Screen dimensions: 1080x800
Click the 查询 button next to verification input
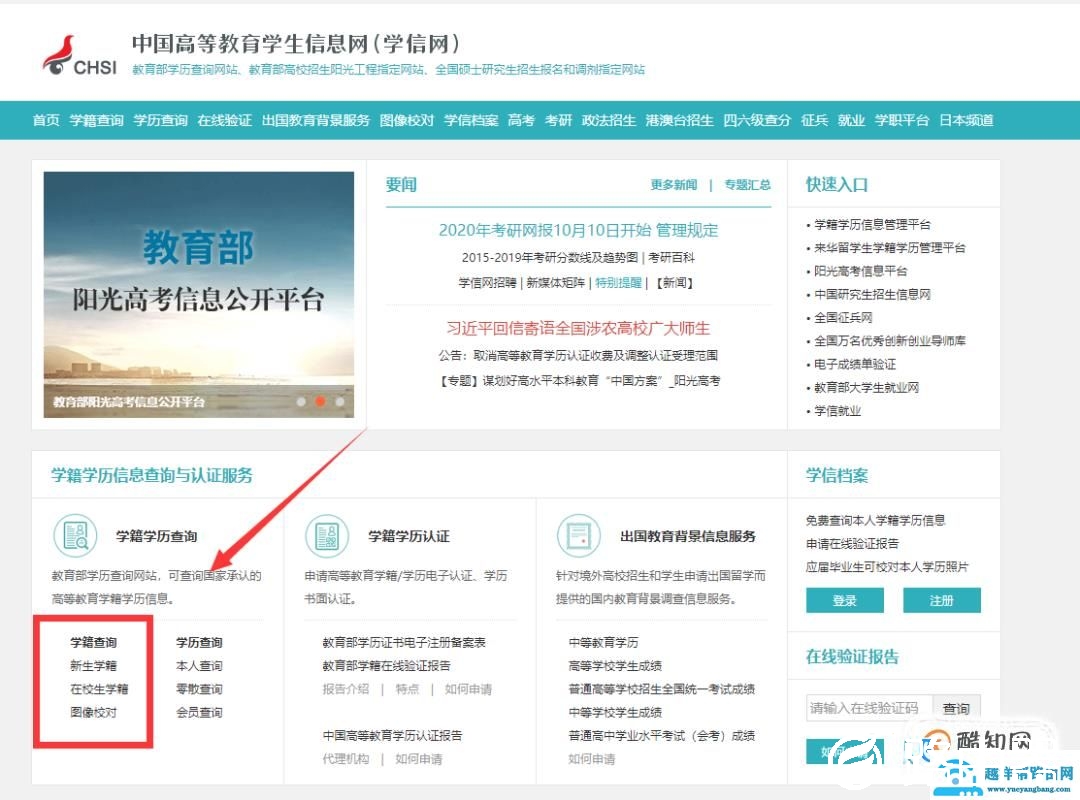[x=957, y=708]
